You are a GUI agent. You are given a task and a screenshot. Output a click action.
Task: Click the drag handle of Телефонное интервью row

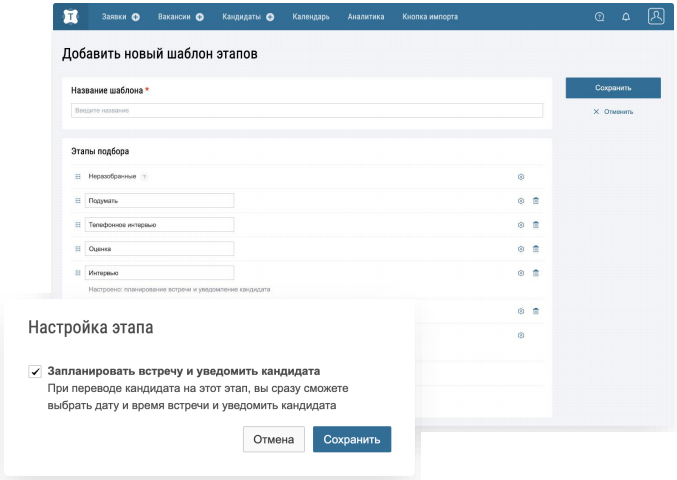(x=78, y=225)
